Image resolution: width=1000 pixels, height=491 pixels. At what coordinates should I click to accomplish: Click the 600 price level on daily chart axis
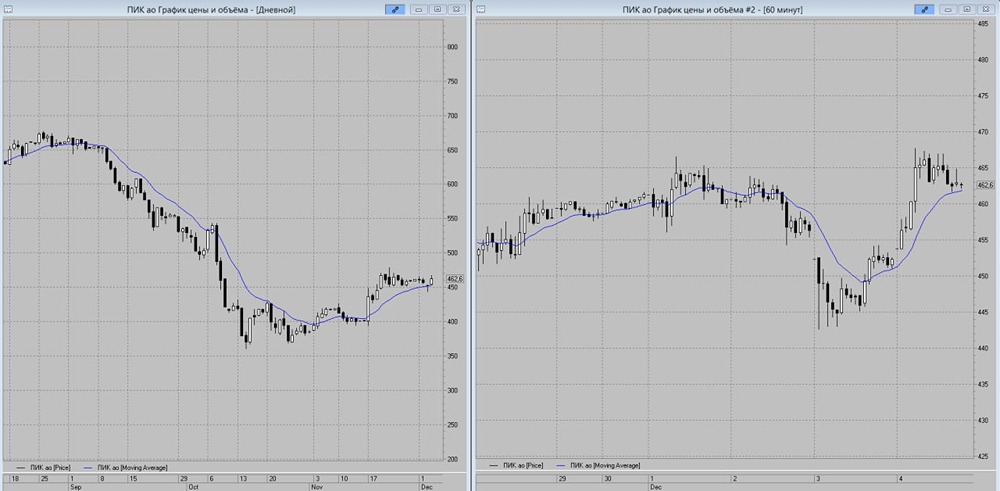pos(453,184)
